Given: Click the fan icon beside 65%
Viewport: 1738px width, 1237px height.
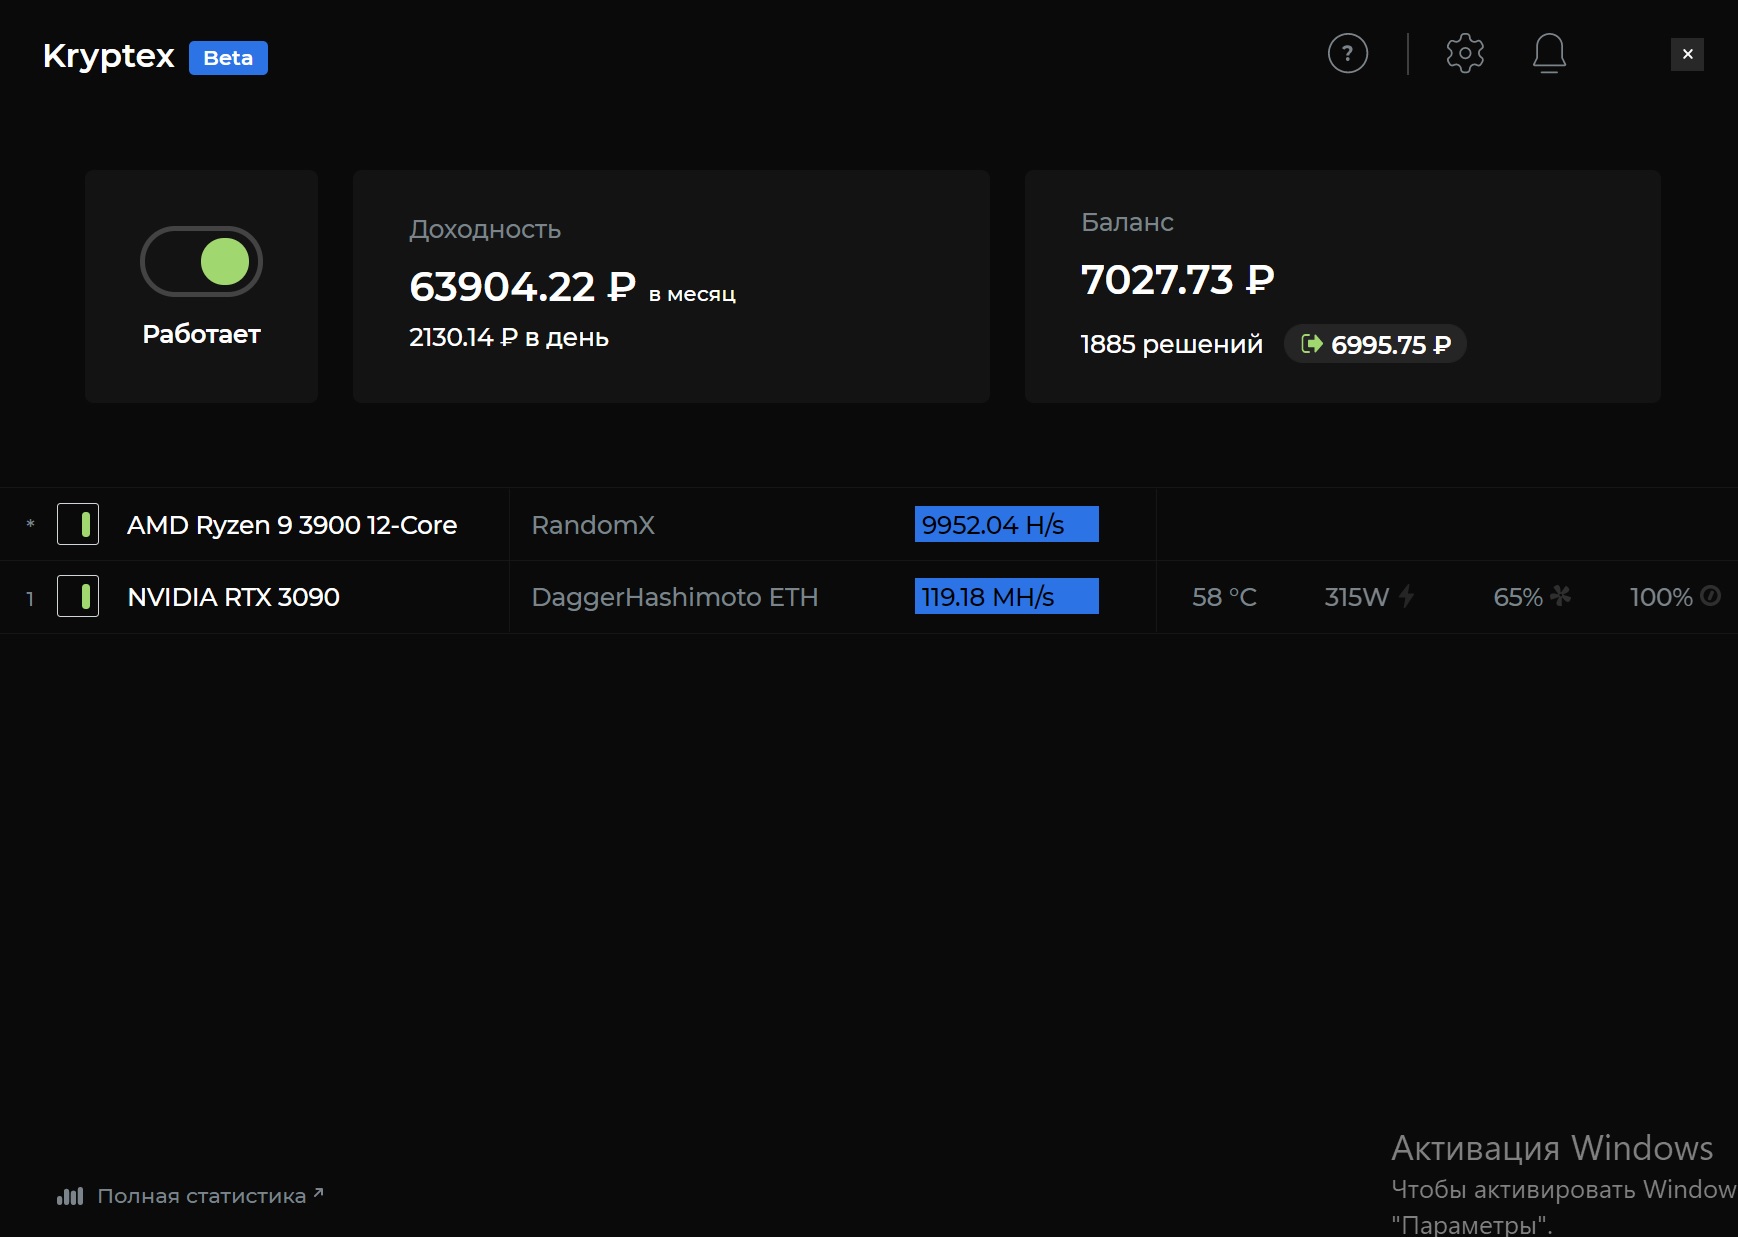Looking at the screenshot, I should (1560, 596).
